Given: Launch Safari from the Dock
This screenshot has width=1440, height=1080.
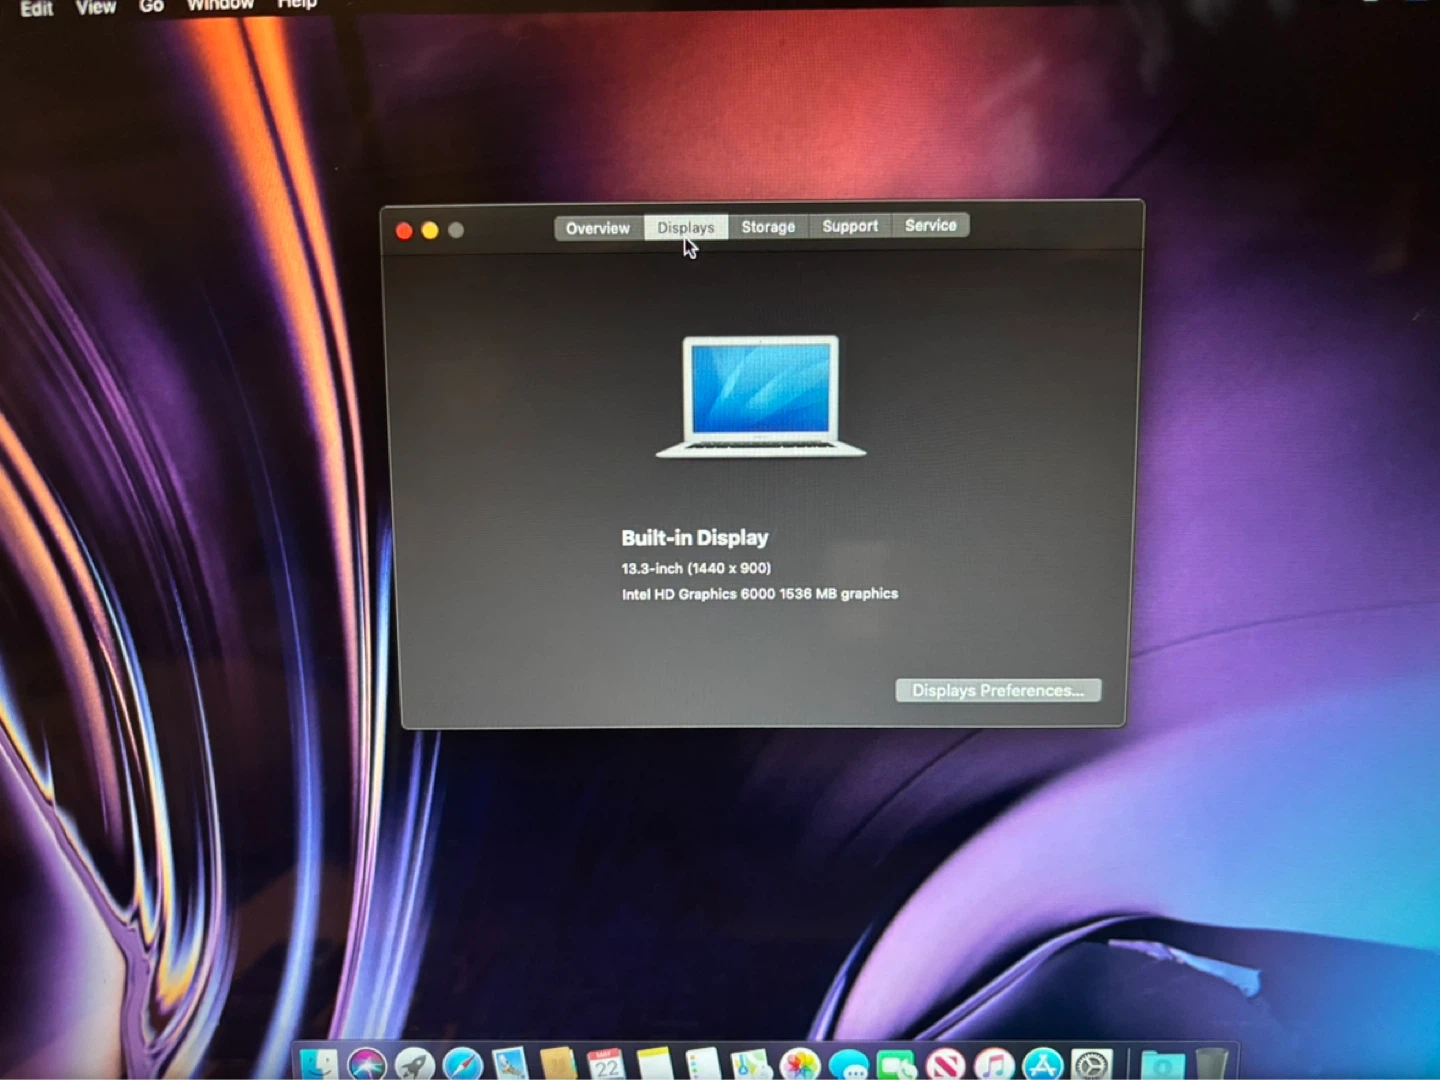Looking at the screenshot, I should [x=463, y=1064].
